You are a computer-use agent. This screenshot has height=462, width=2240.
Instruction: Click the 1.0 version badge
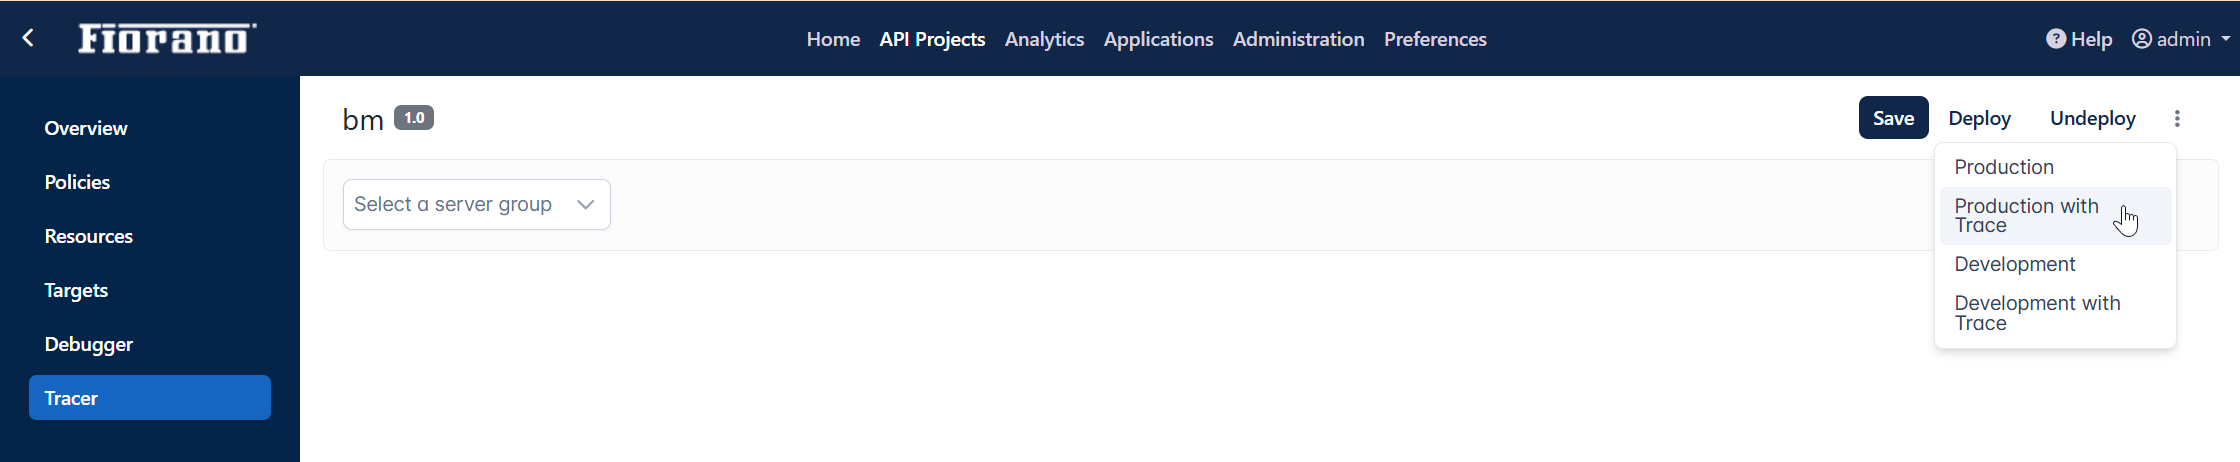click(x=414, y=118)
